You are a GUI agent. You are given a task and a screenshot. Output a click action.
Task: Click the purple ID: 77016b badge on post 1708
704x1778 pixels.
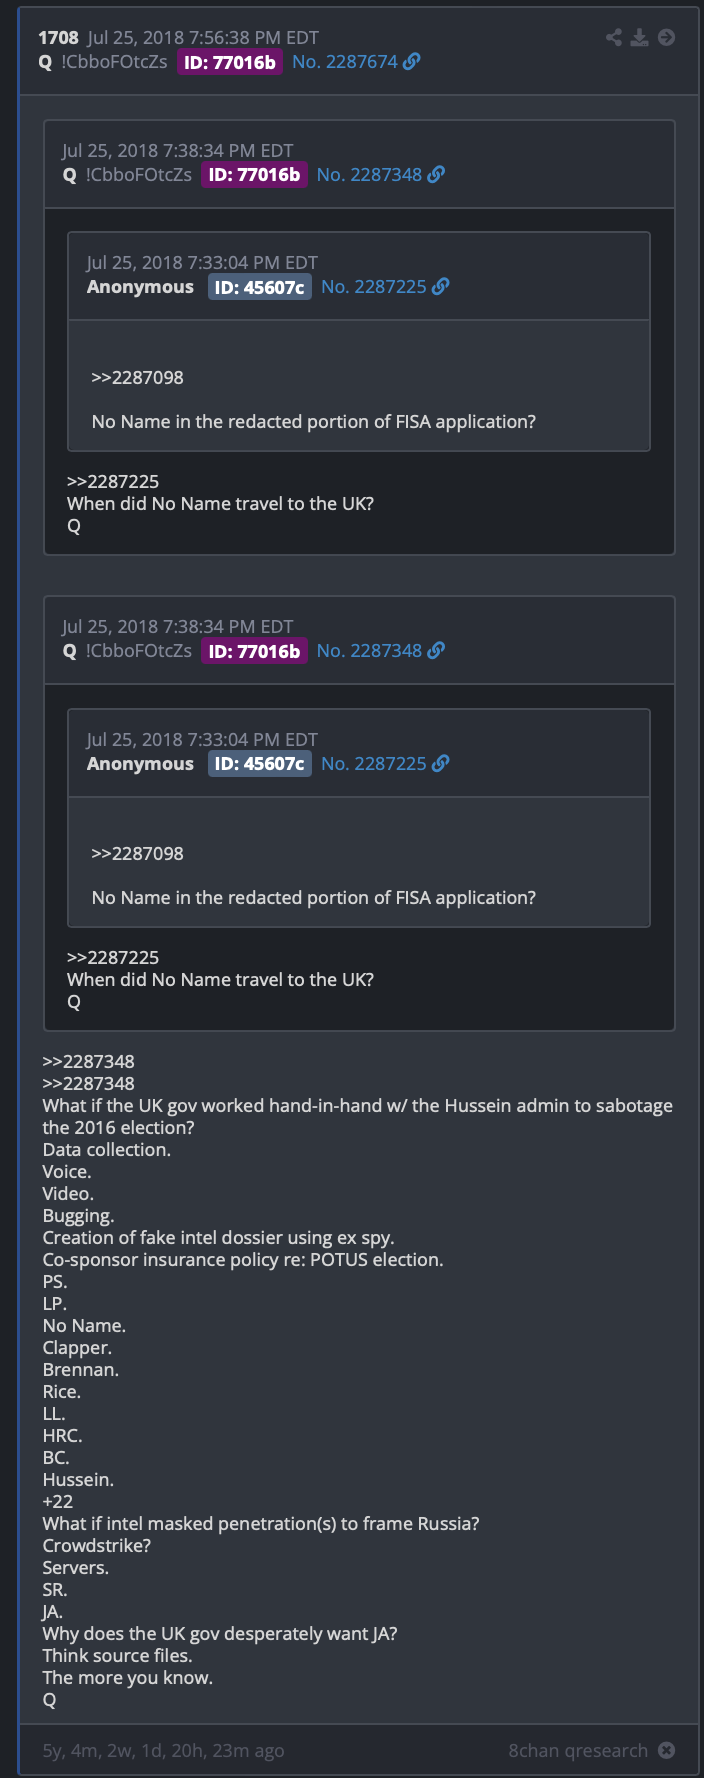click(x=230, y=62)
